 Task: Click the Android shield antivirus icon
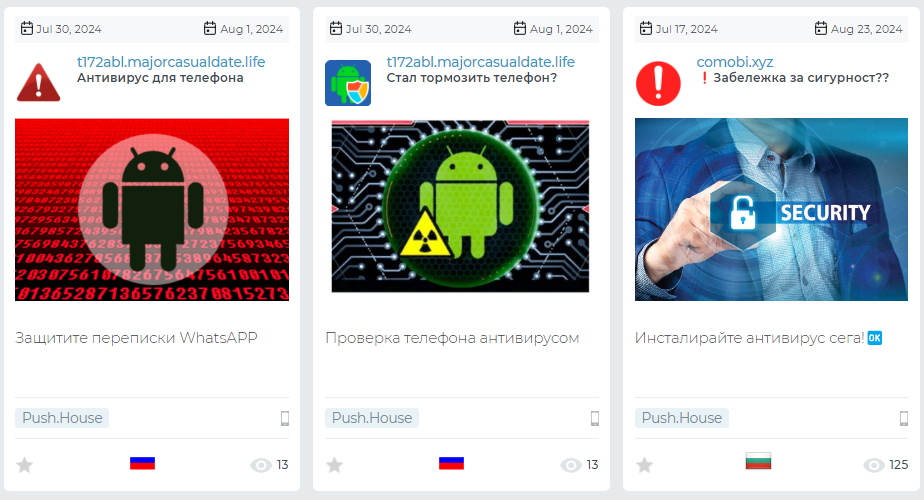tap(348, 83)
